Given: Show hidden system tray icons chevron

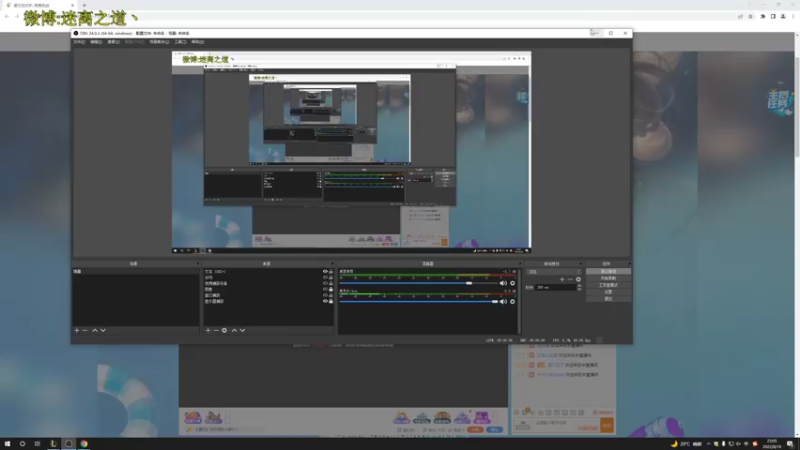Looking at the screenshot, I should point(708,444).
